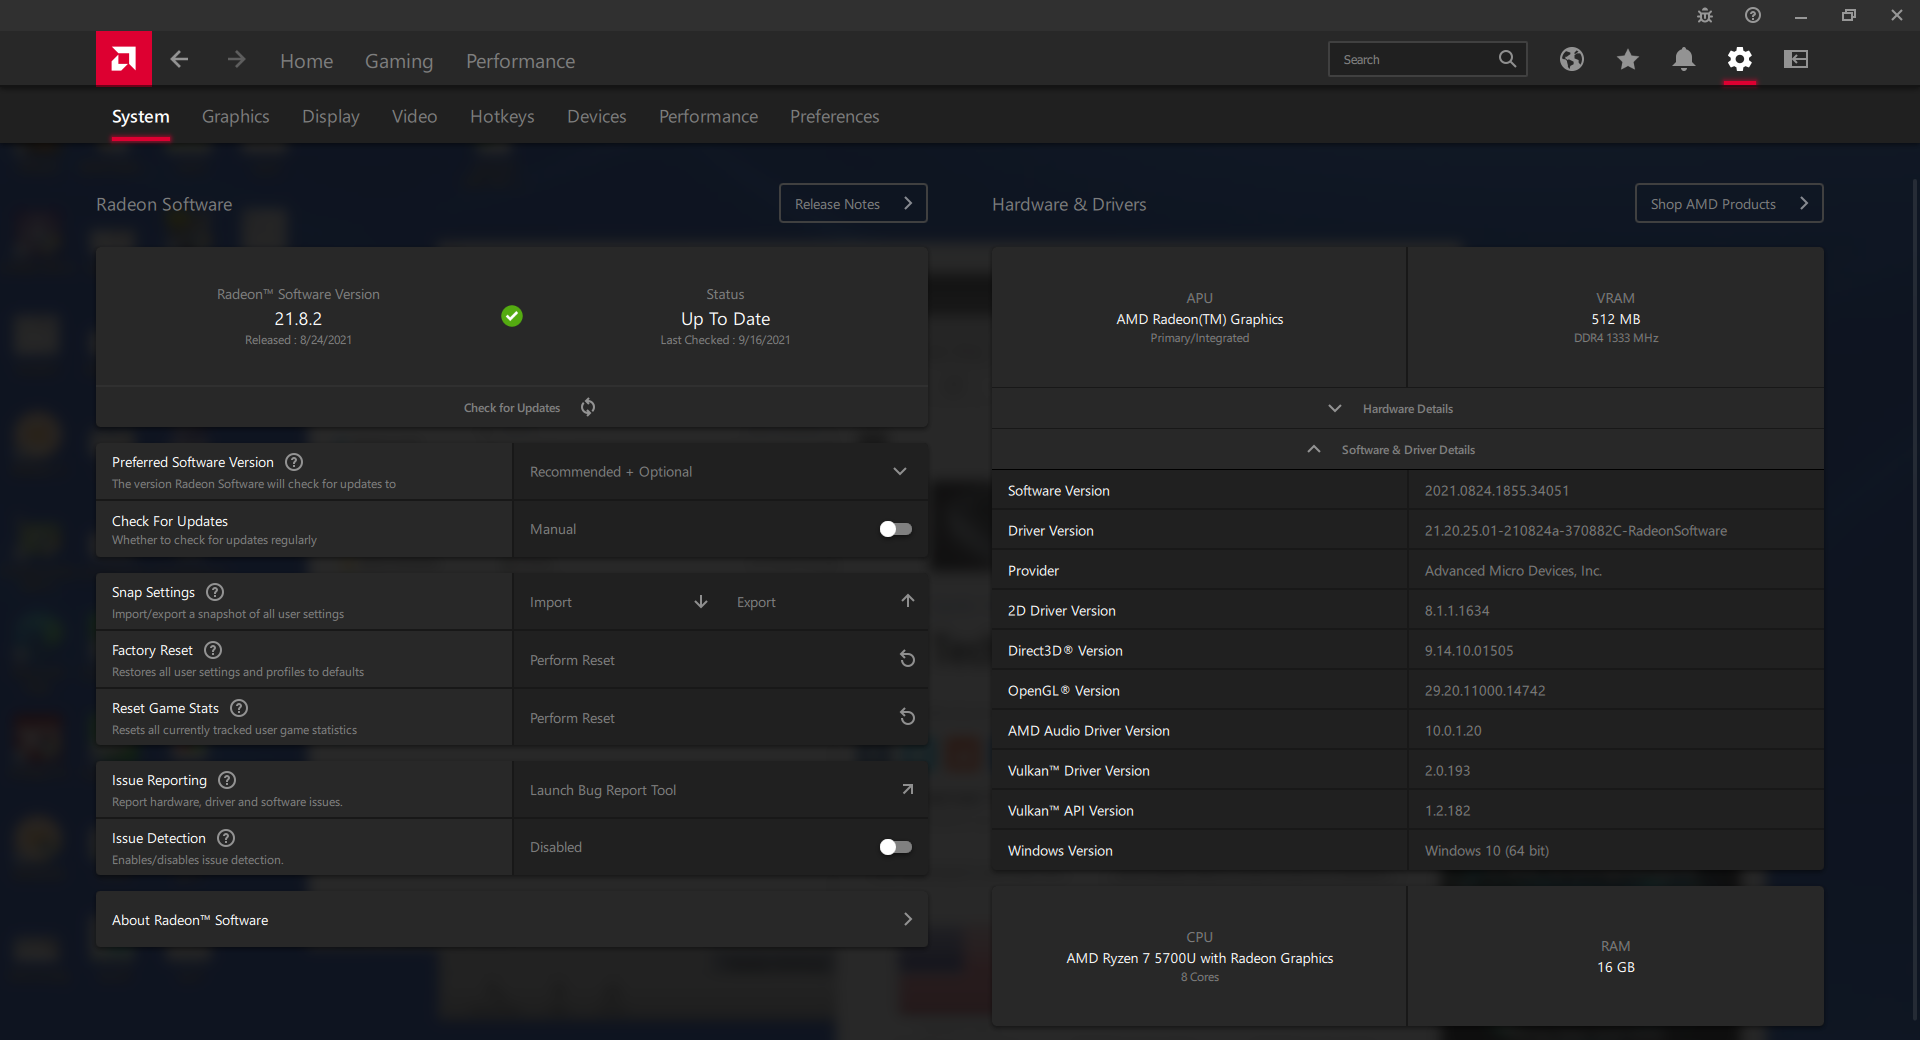Screen dimensions: 1920x1040
Task: Show help for Reset Game Stats
Action: (x=239, y=708)
